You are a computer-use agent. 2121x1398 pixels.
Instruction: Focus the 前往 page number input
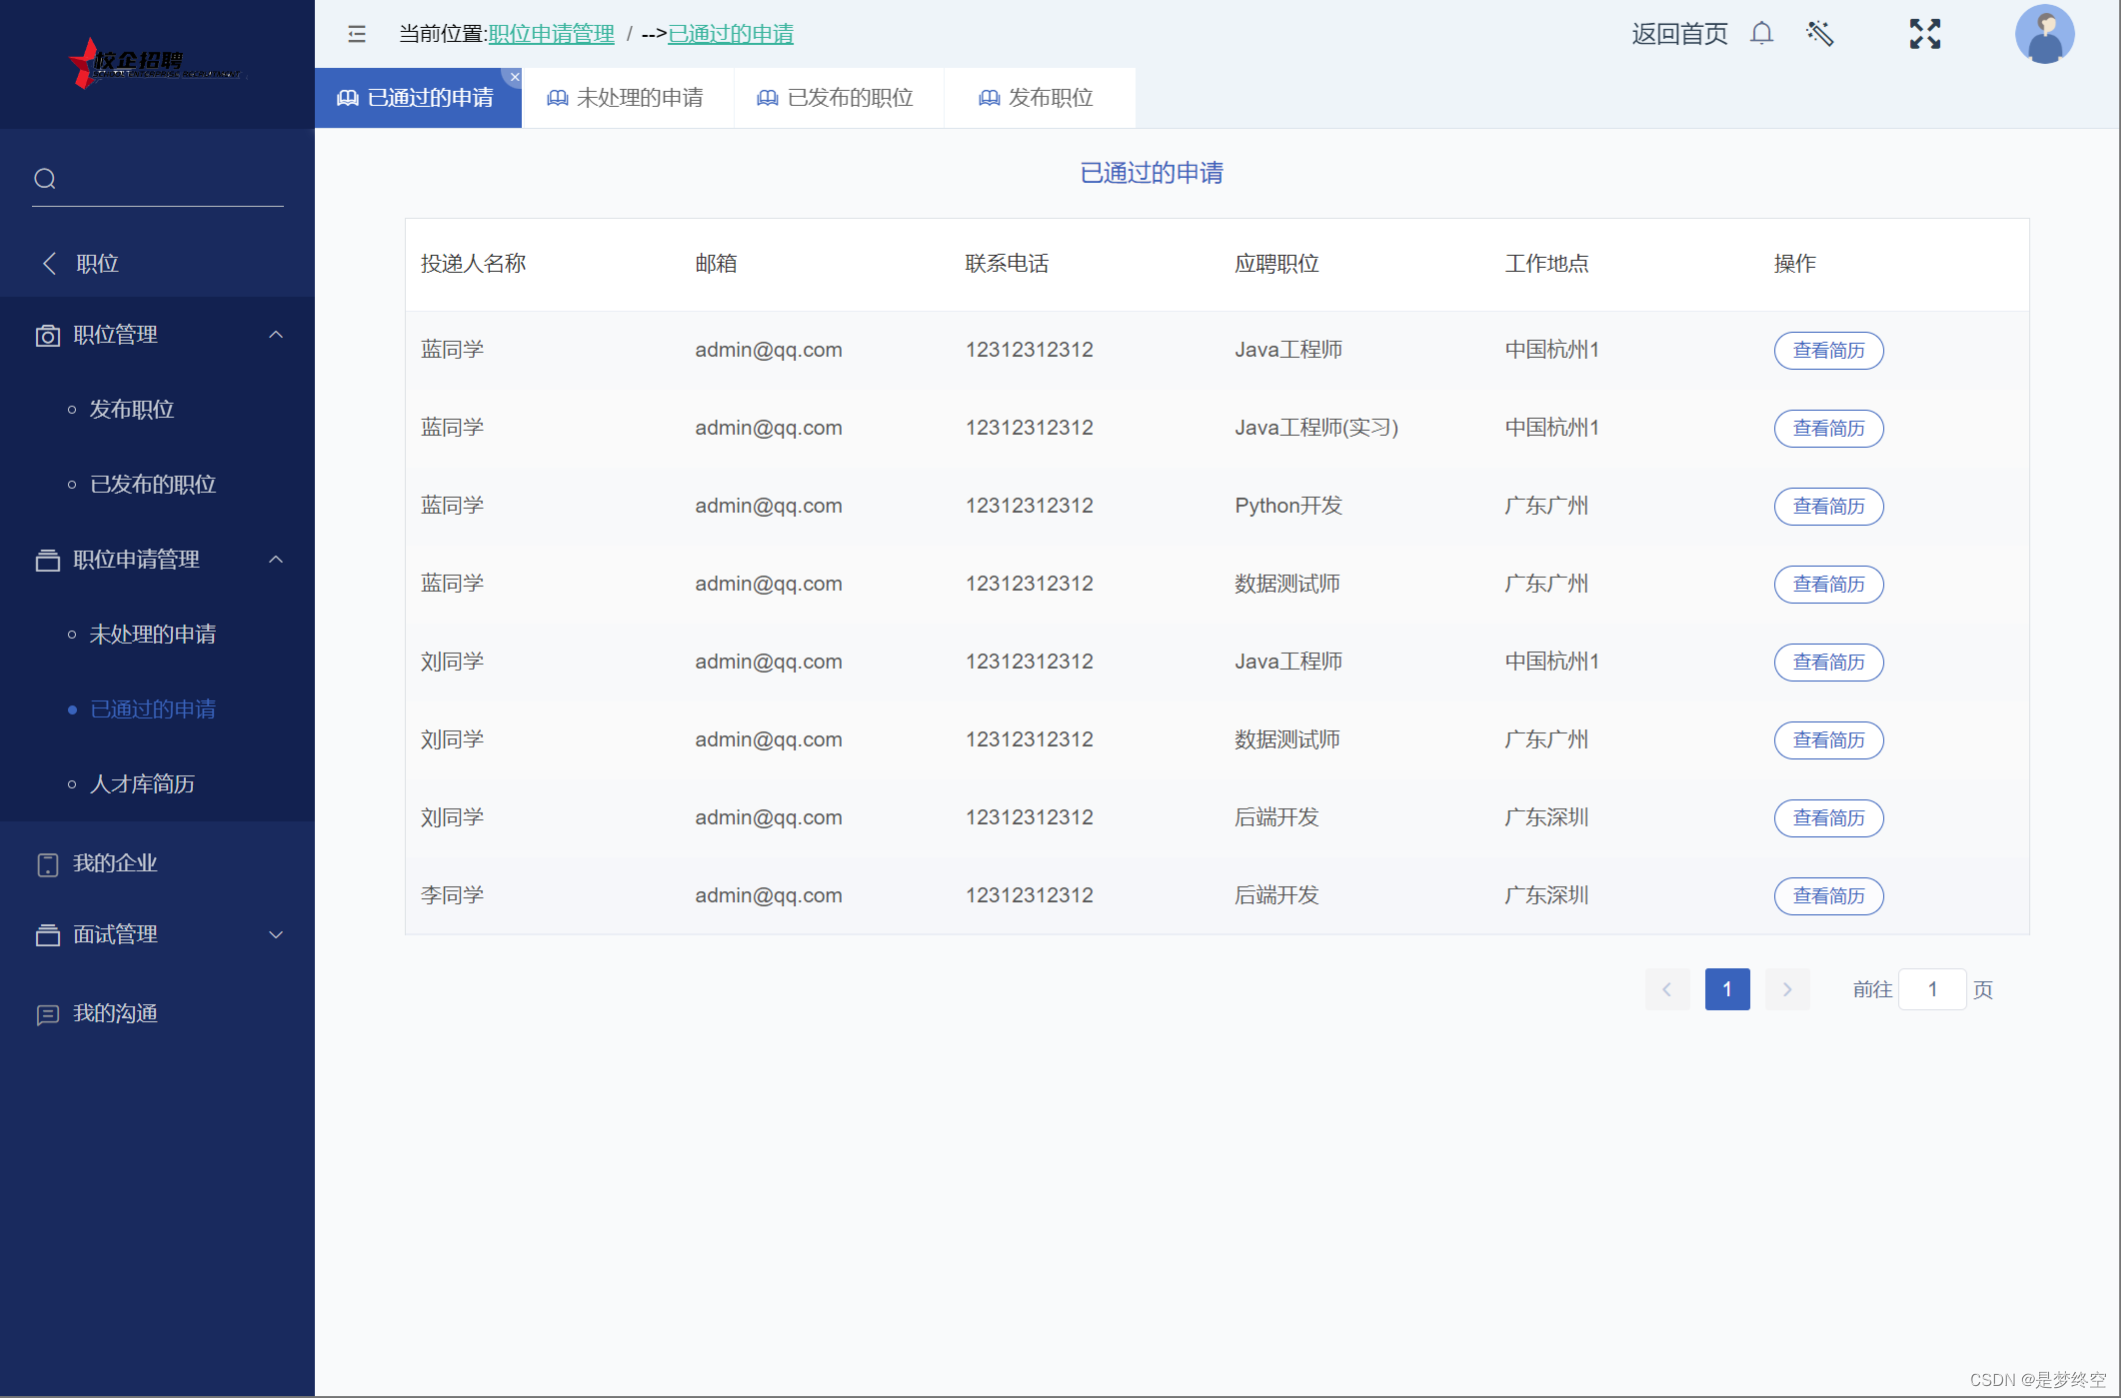[x=1932, y=990]
